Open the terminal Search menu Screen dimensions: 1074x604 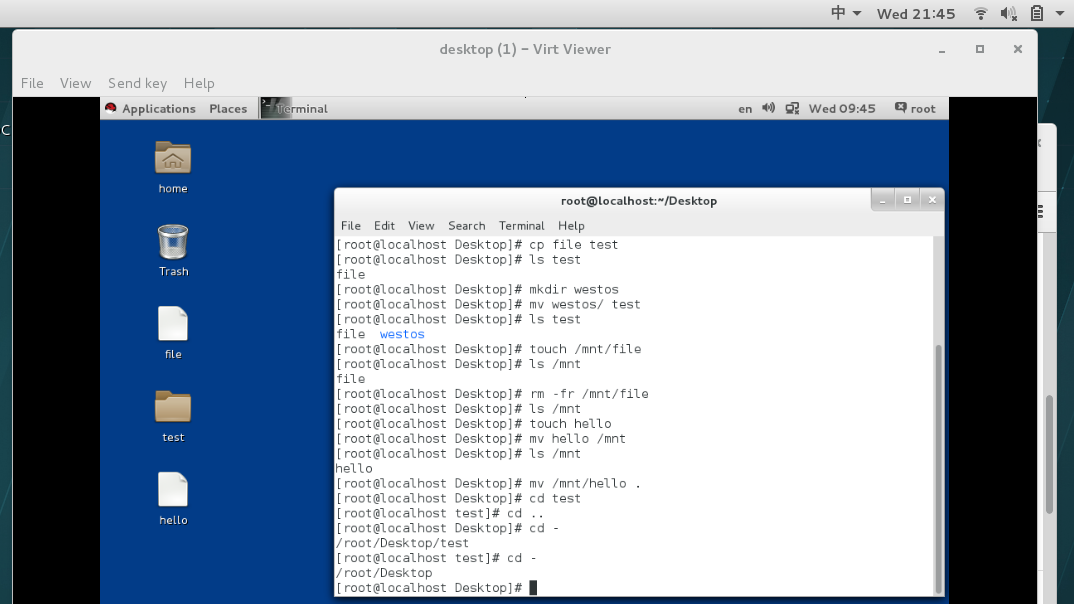click(466, 225)
